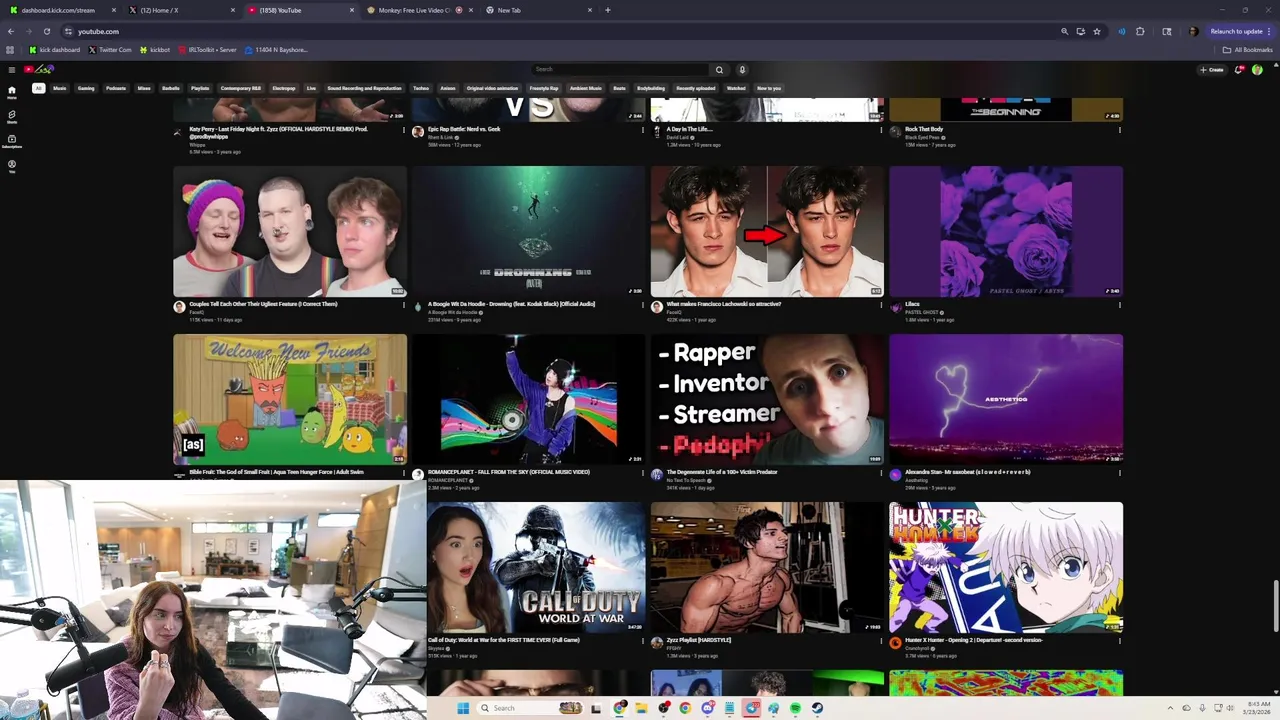Open Chrome apps grid in bookmarks bar

coord(10,49)
